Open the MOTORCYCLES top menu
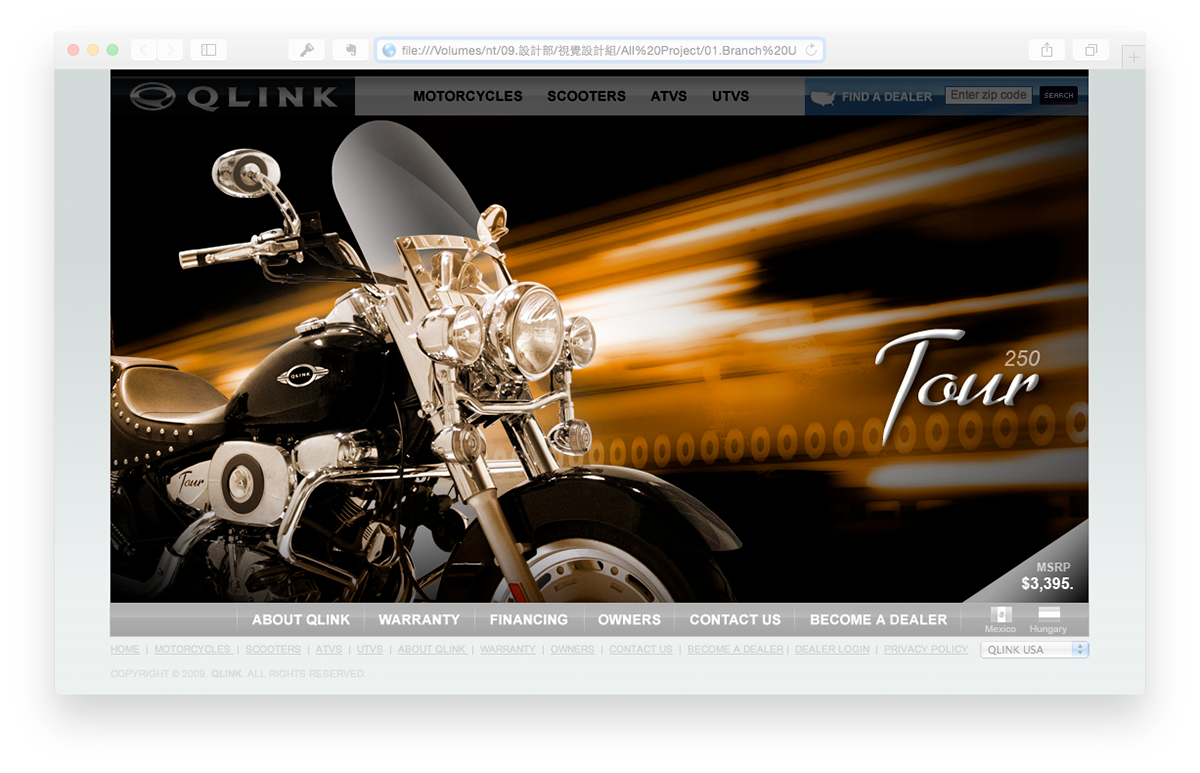Image resolution: width=1200 pixels, height=773 pixels. 468,96
